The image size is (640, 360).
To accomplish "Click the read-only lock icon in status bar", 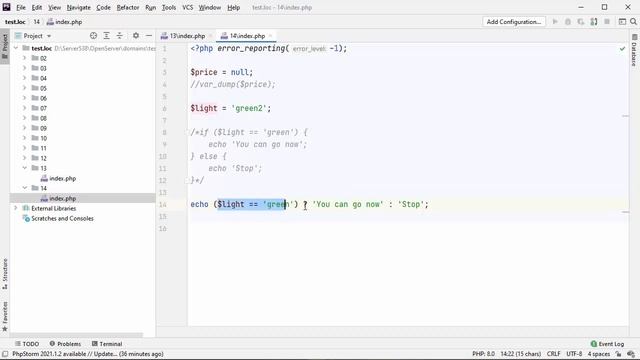I will [618, 354].
